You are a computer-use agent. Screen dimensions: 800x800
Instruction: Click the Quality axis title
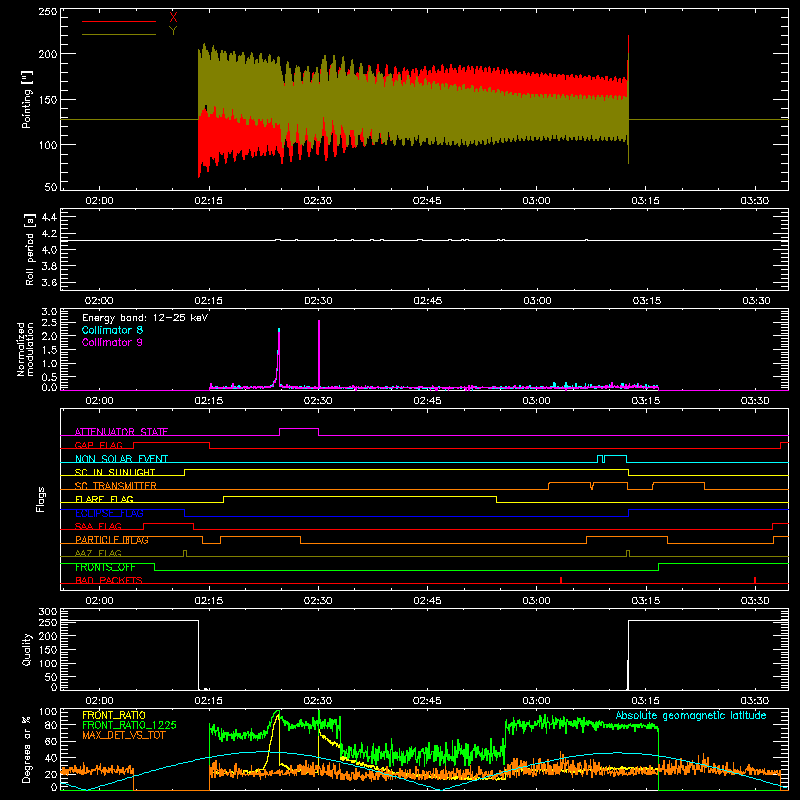[x=27, y=649]
